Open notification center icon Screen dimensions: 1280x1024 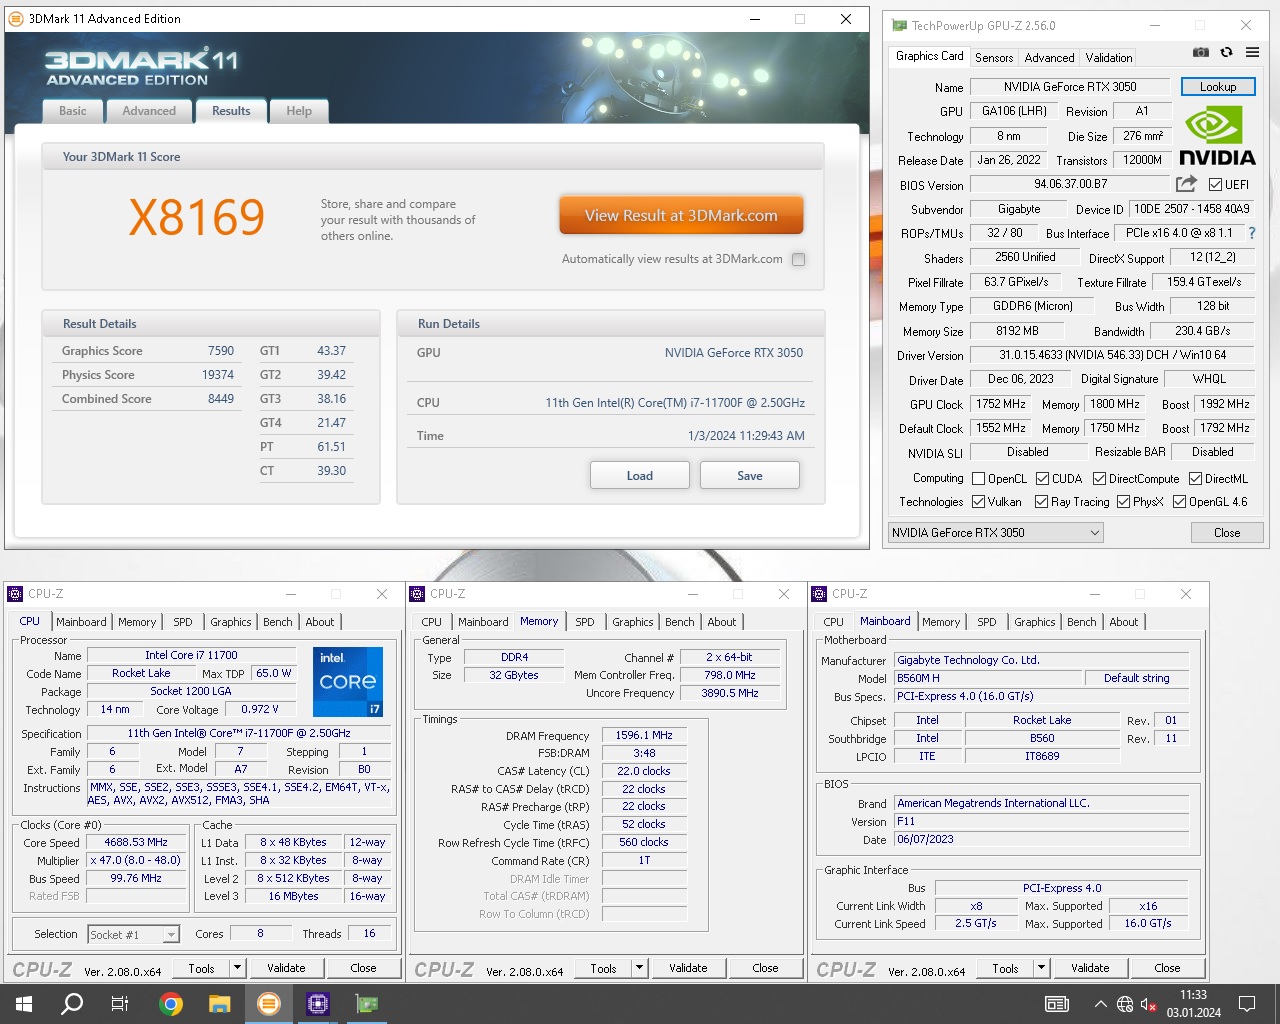pos(1247,1004)
